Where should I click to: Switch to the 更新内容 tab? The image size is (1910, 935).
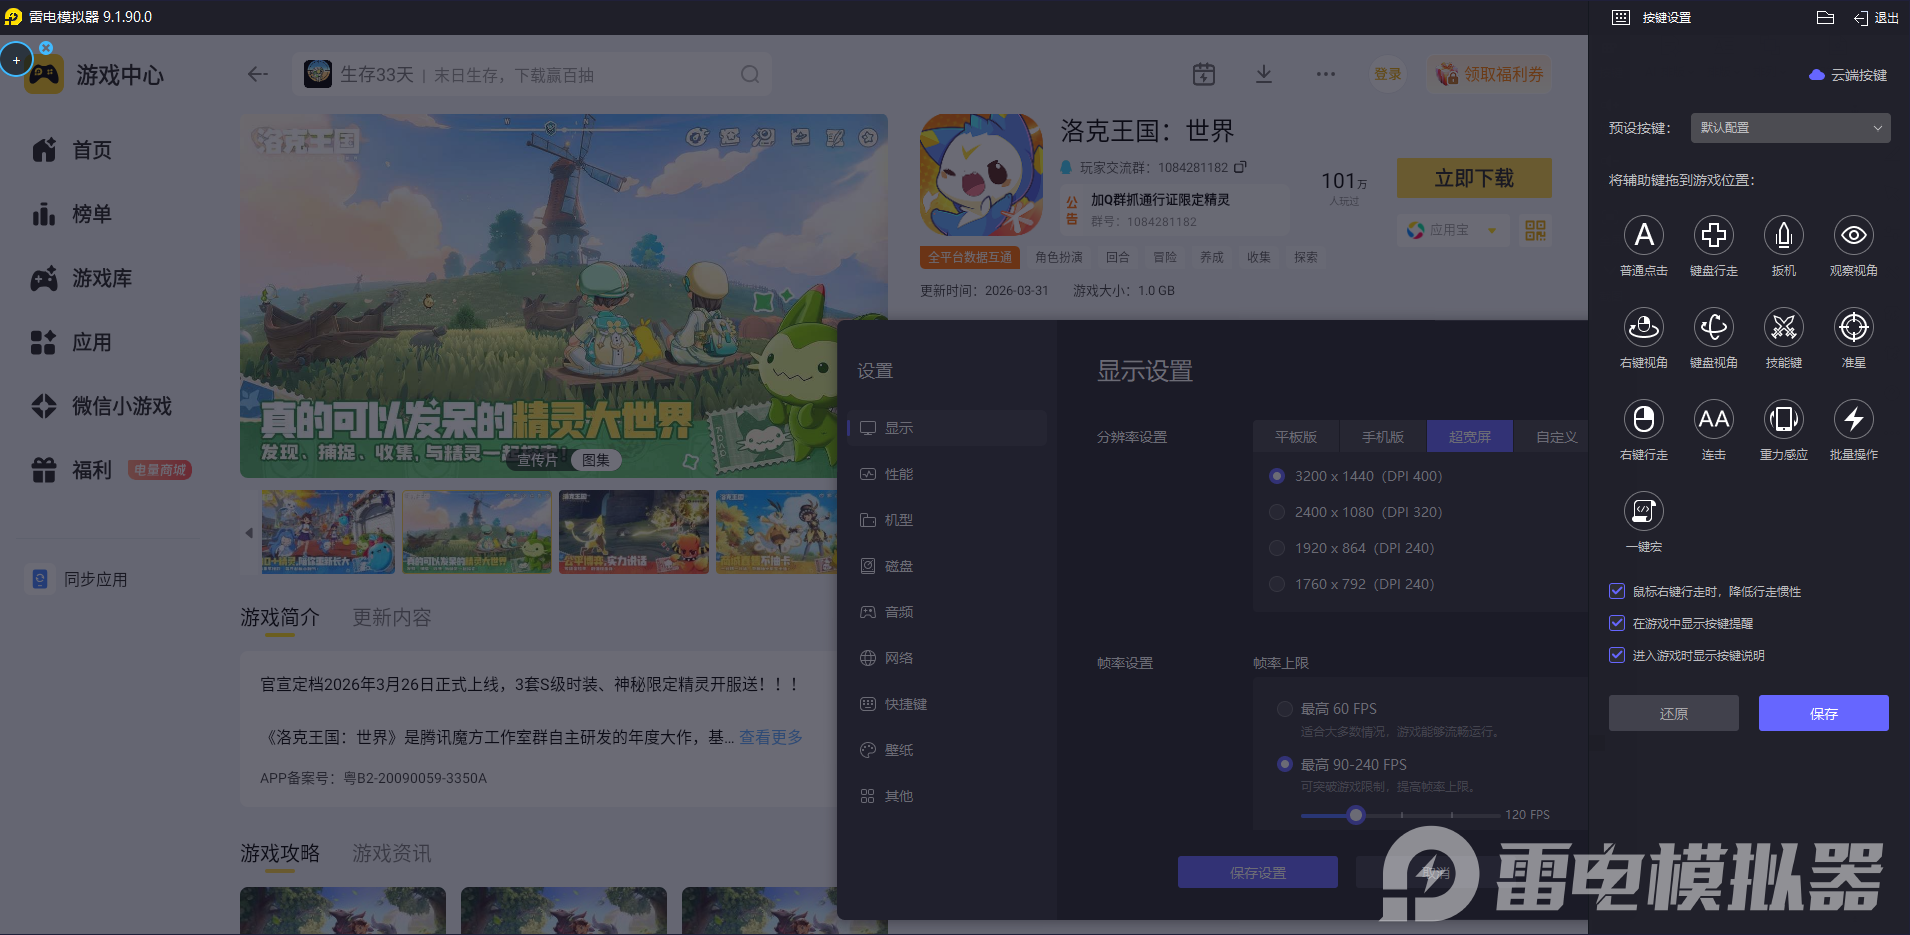point(392,617)
